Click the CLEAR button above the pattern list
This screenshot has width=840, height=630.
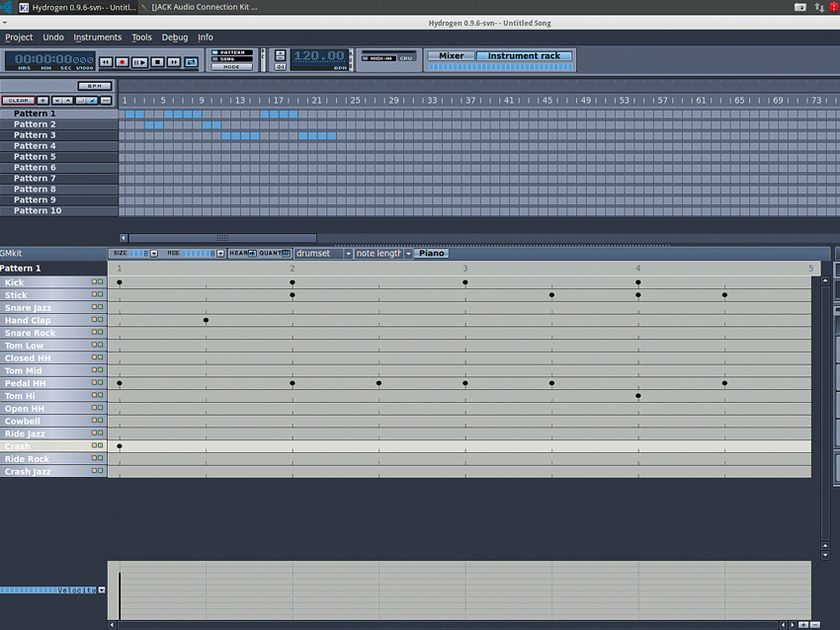(17, 100)
